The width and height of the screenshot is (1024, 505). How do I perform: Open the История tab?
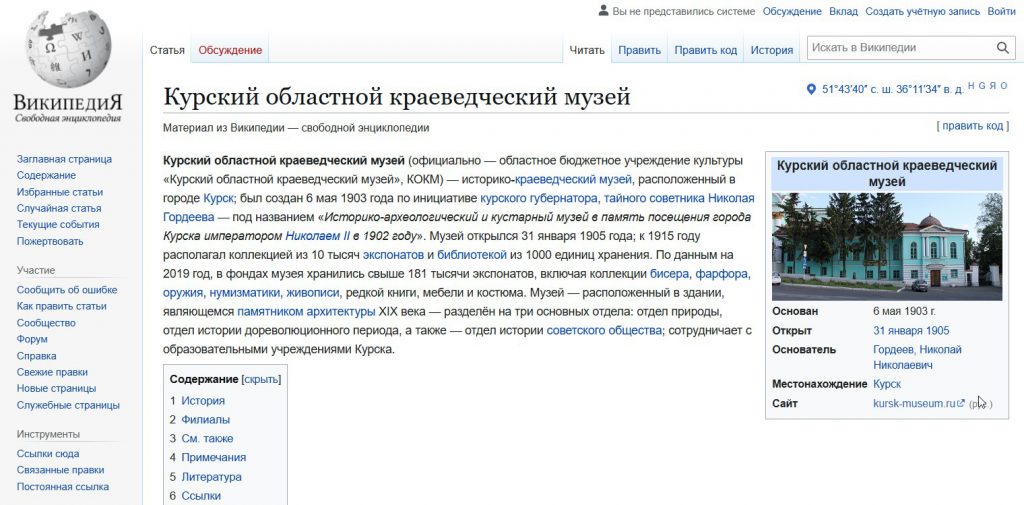(772, 50)
